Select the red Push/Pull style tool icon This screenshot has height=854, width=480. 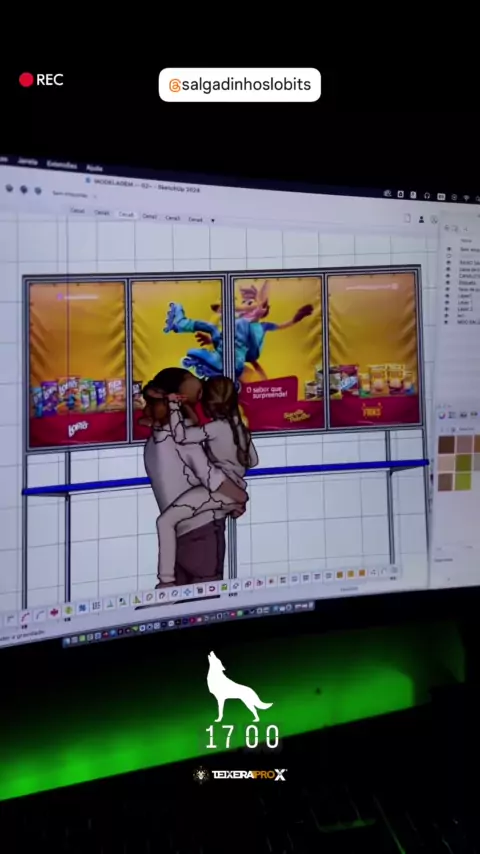pos(54,612)
